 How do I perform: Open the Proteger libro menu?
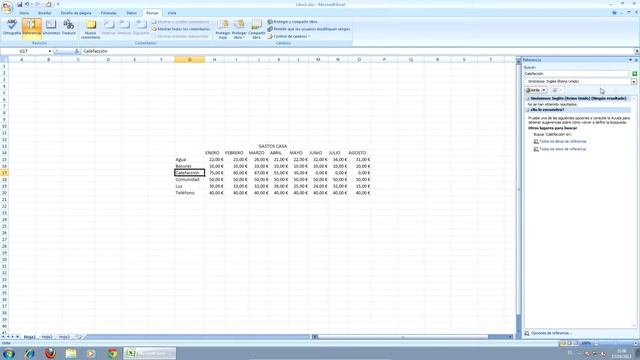coord(239,29)
